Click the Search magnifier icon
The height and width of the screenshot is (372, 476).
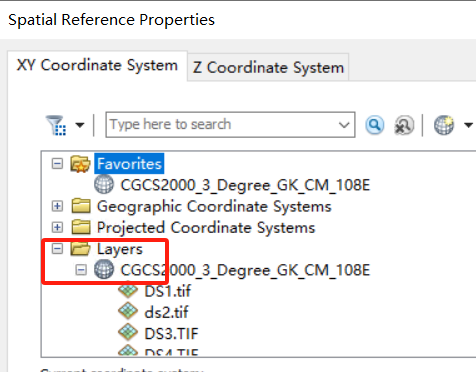375,125
